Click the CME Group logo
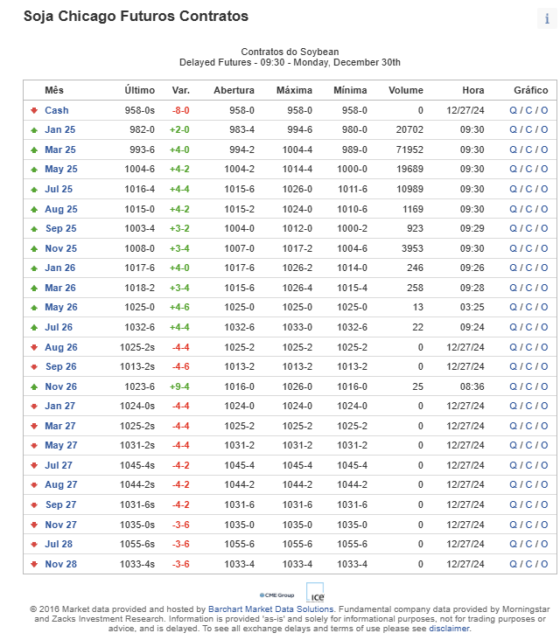This screenshot has height=640, width=560. [x=277, y=595]
